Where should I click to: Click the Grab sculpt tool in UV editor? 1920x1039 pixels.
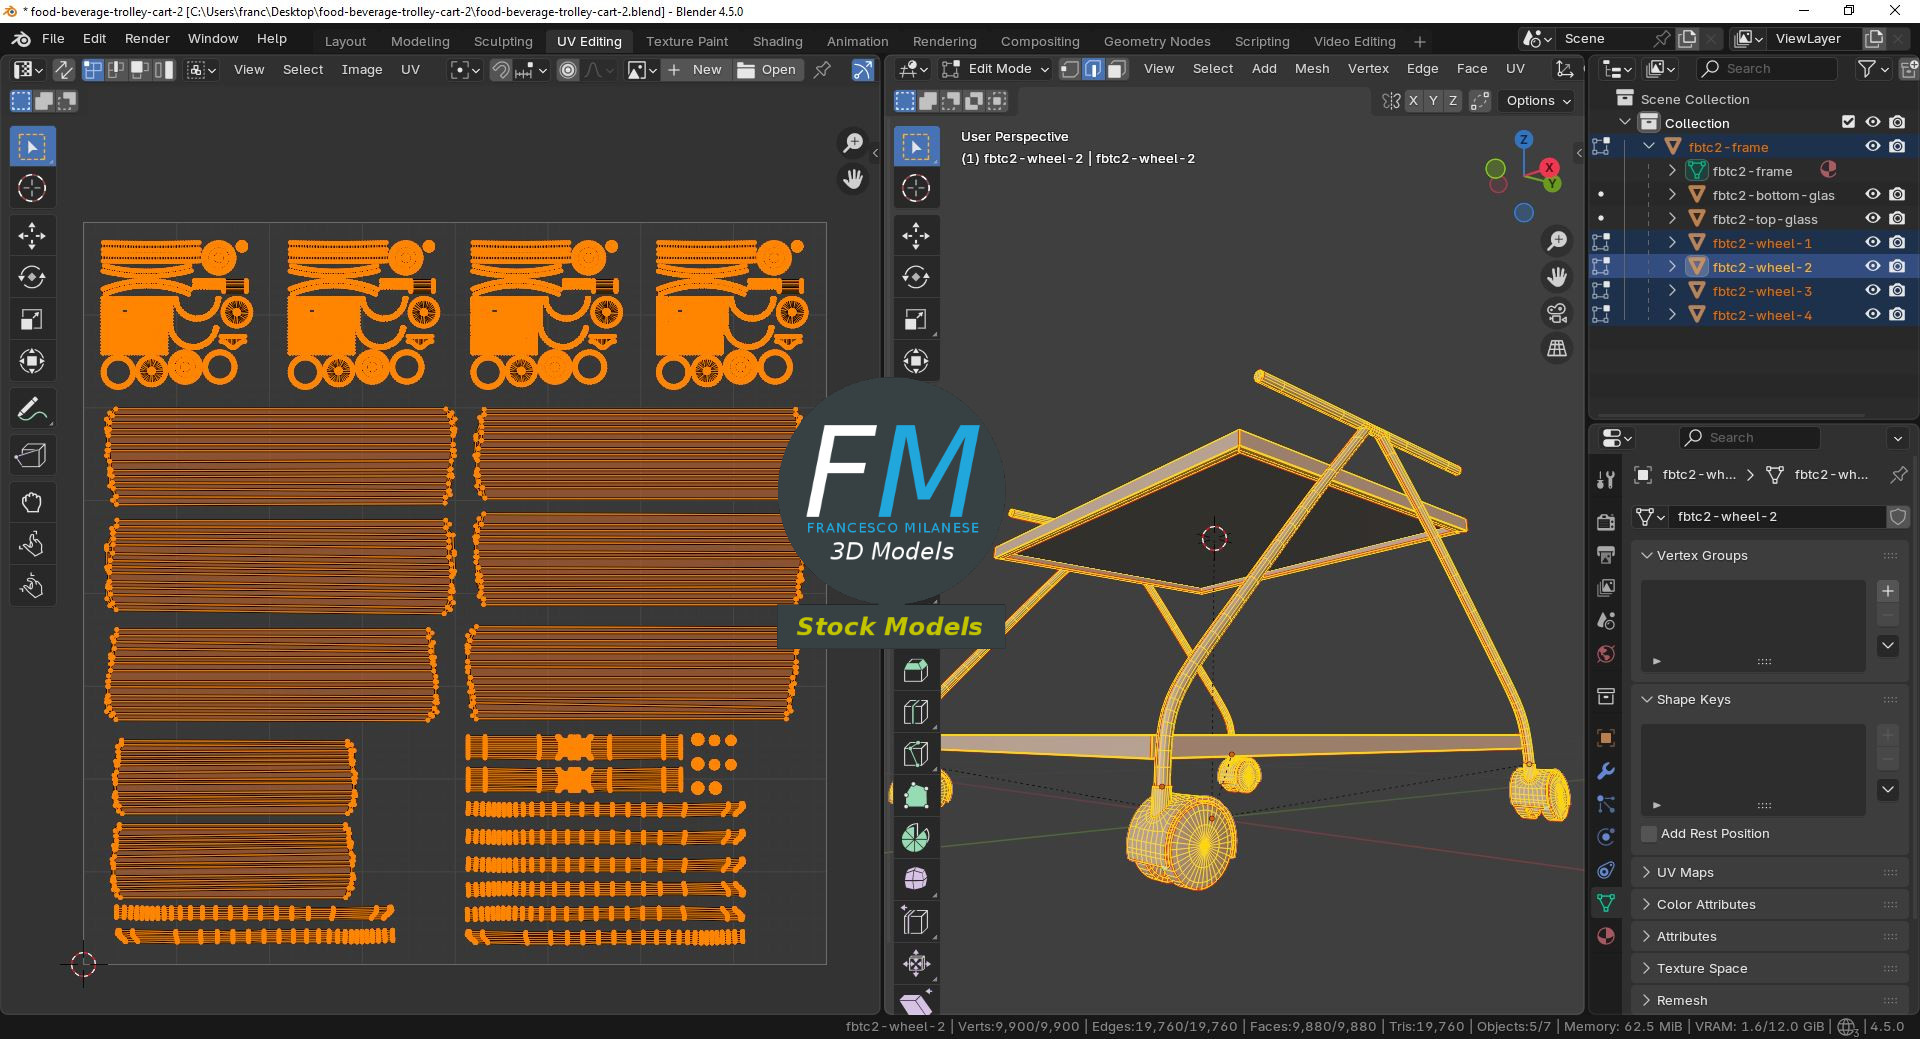pyautogui.click(x=31, y=502)
